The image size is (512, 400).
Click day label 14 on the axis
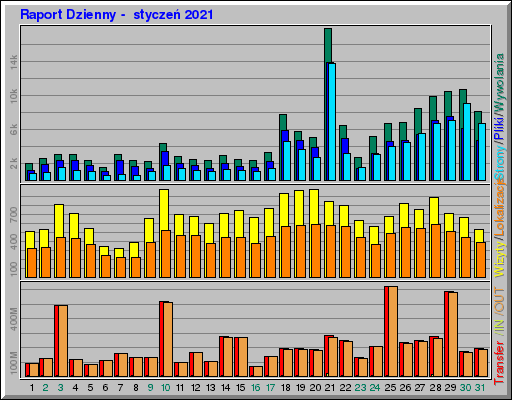point(225,388)
